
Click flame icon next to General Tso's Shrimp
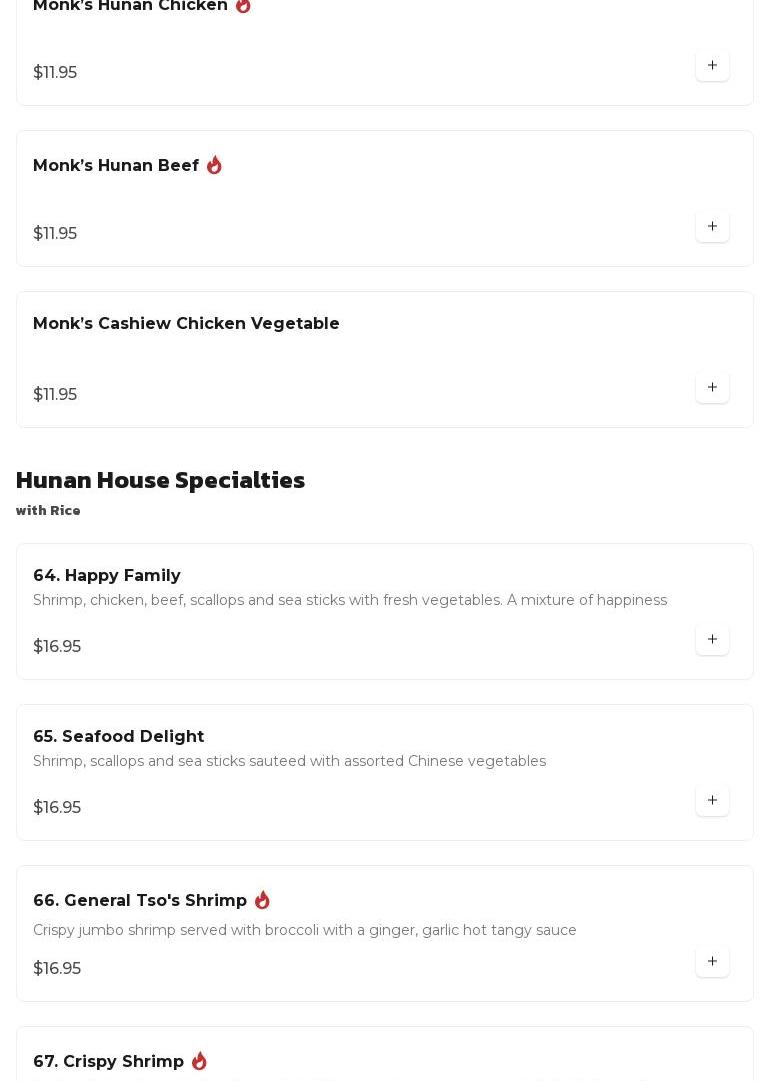coord(262,900)
